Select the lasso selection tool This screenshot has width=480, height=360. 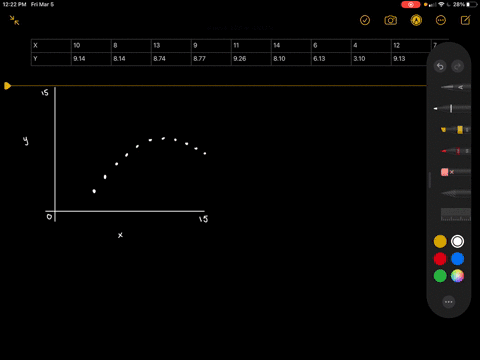coord(456,193)
